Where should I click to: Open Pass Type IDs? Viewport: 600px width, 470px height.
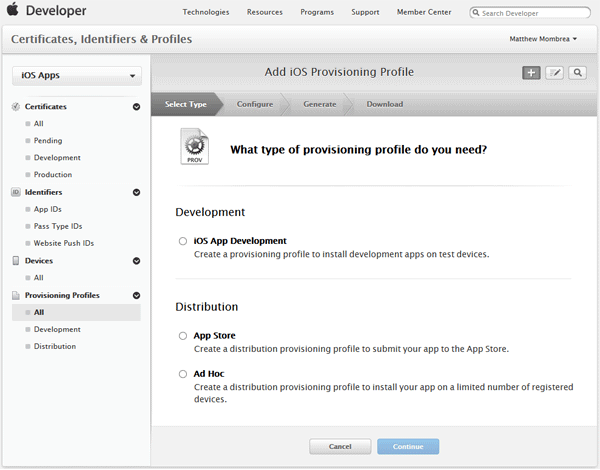[58, 226]
